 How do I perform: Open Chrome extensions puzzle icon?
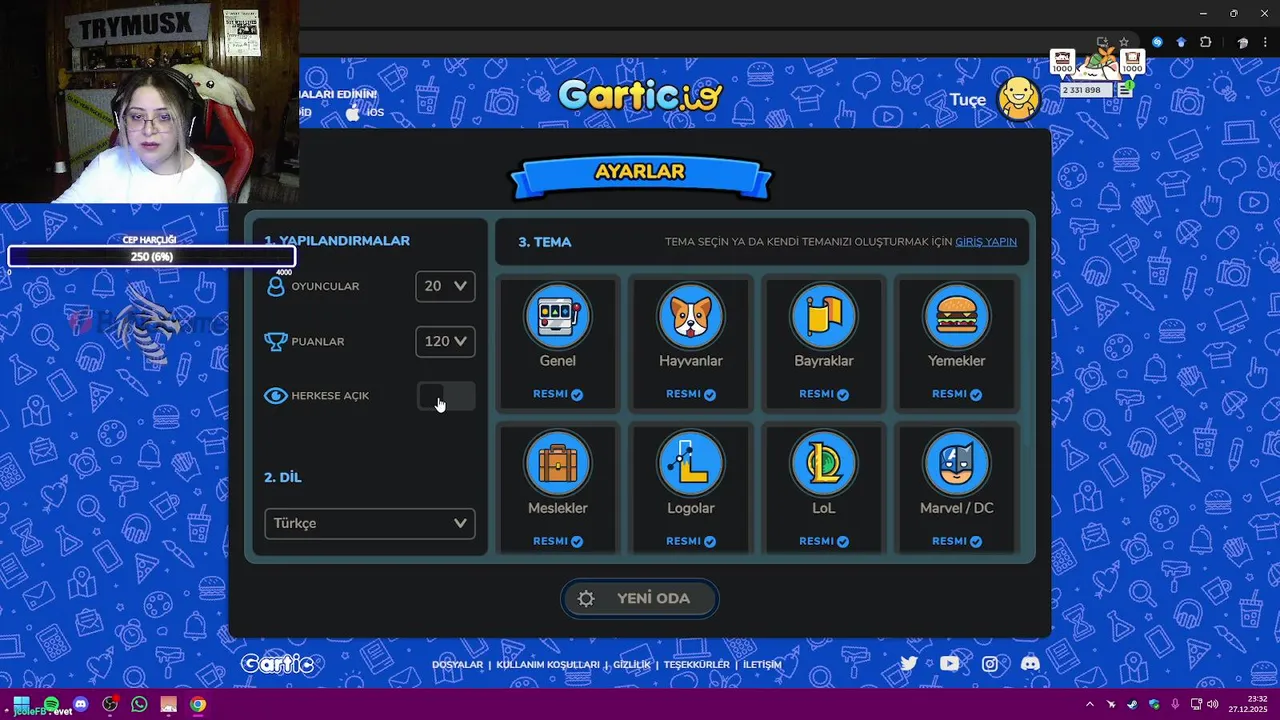tap(1206, 42)
